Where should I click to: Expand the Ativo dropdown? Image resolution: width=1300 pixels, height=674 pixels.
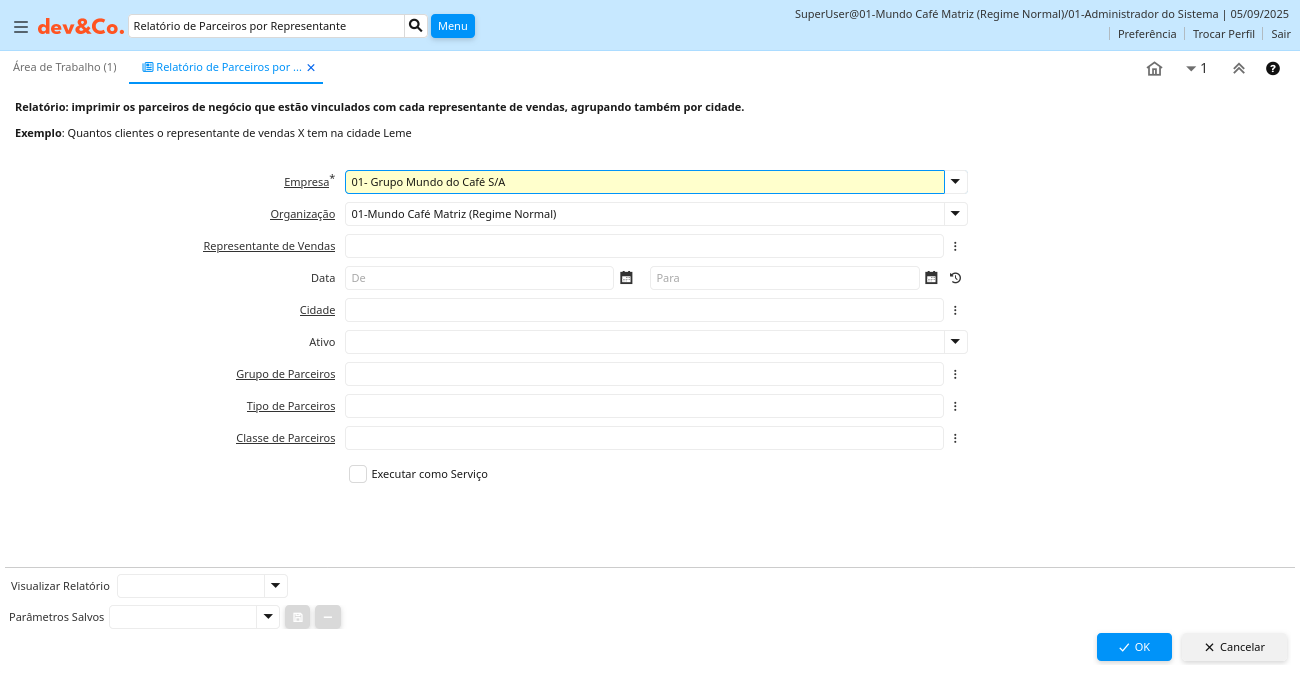[x=956, y=342]
